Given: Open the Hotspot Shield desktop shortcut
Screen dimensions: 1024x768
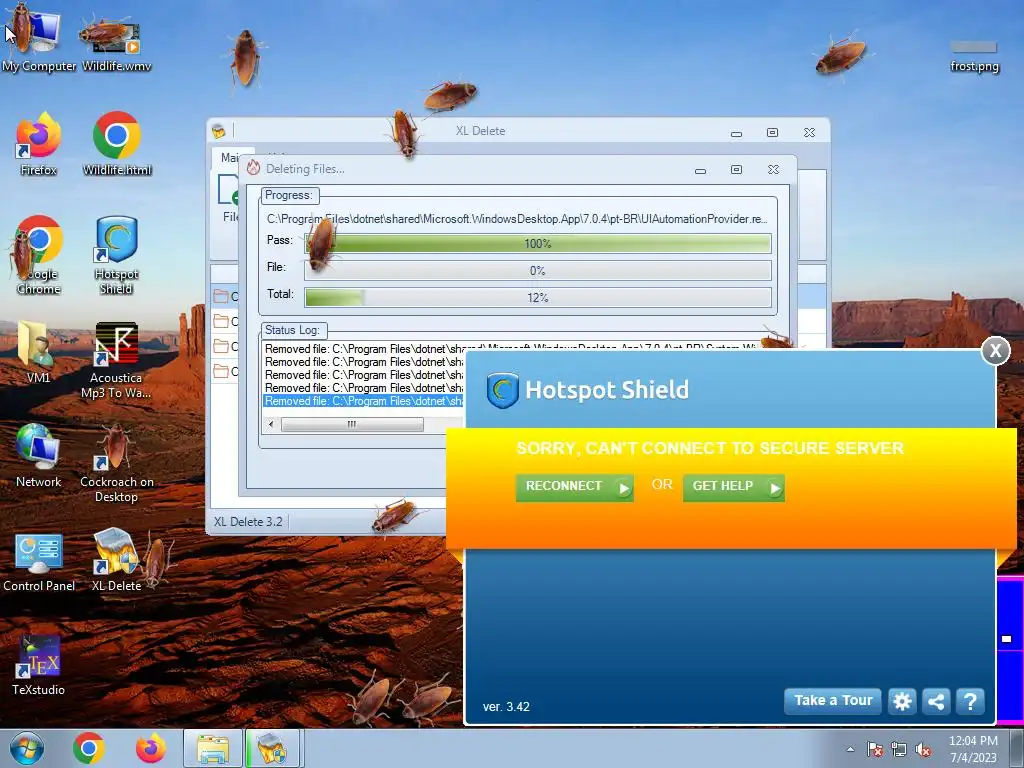Looking at the screenshot, I should 116,253.
